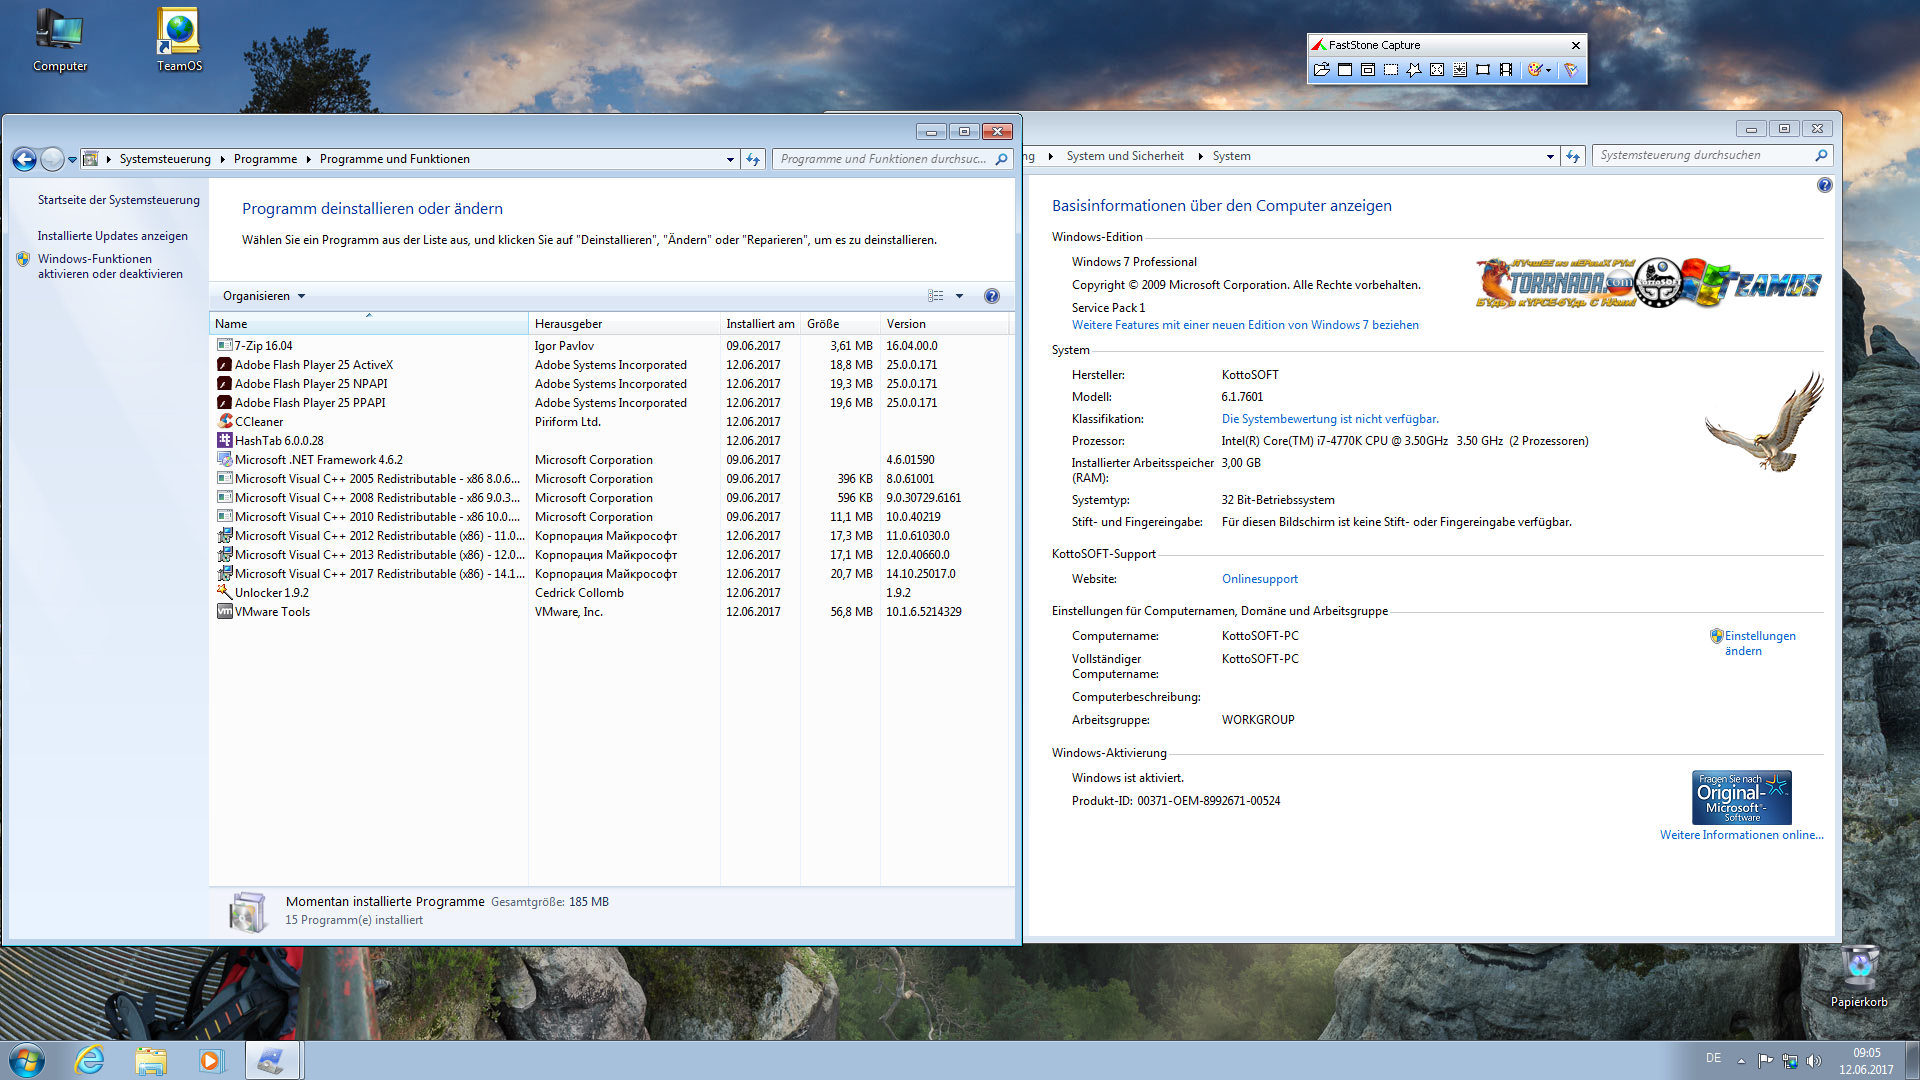
Task: Open help icon in System window
Action: click(x=1825, y=185)
